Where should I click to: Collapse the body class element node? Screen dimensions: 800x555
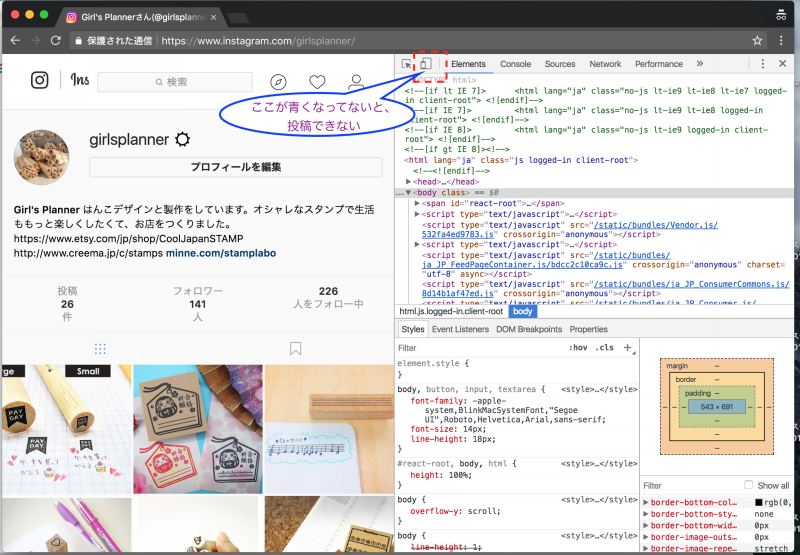pos(408,193)
